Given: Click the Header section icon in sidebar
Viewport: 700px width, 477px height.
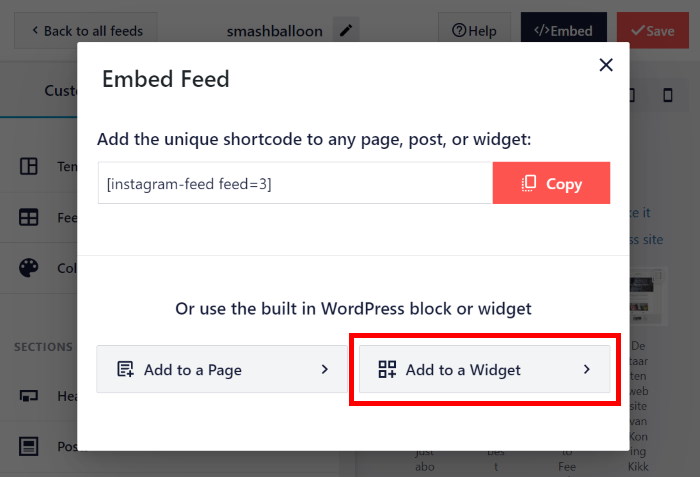Looking at the screenshot, I should pos(29,396).
